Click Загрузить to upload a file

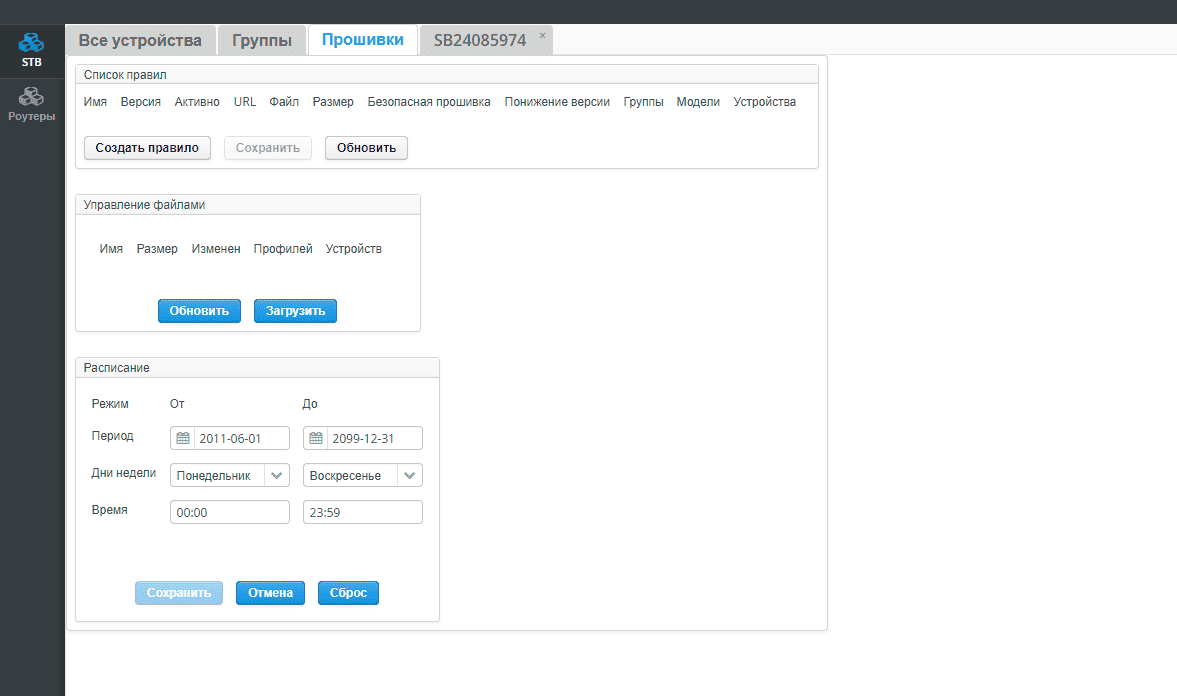(x=295, y=311)
